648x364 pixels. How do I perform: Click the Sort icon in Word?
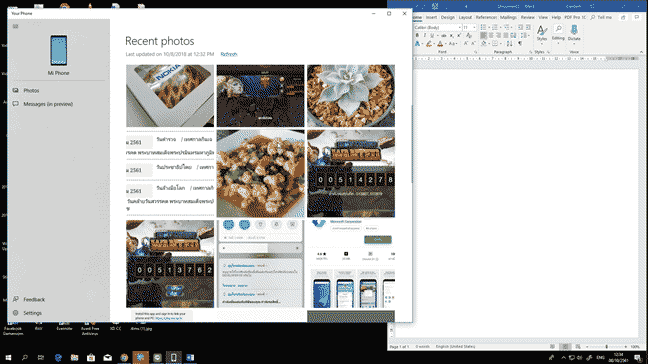(510, 43)
